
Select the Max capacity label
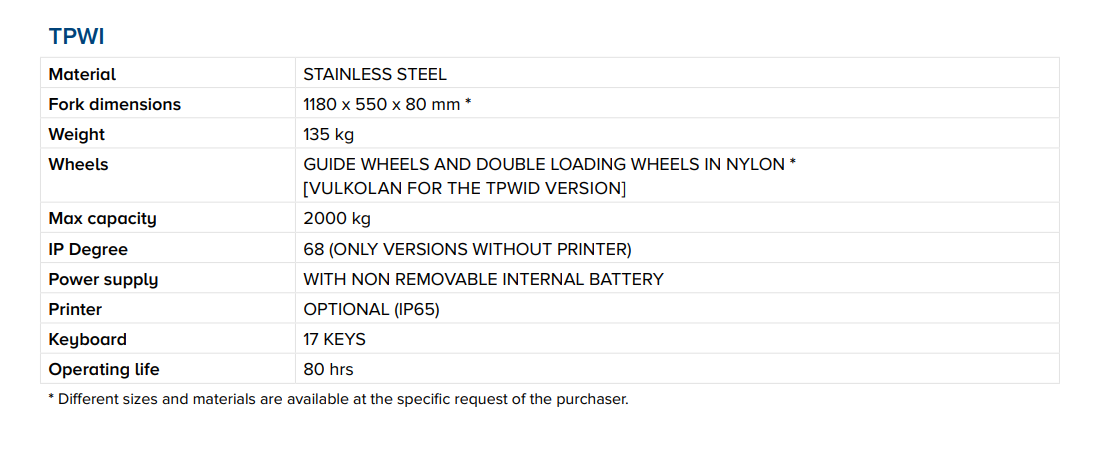[x=102, y=218]
